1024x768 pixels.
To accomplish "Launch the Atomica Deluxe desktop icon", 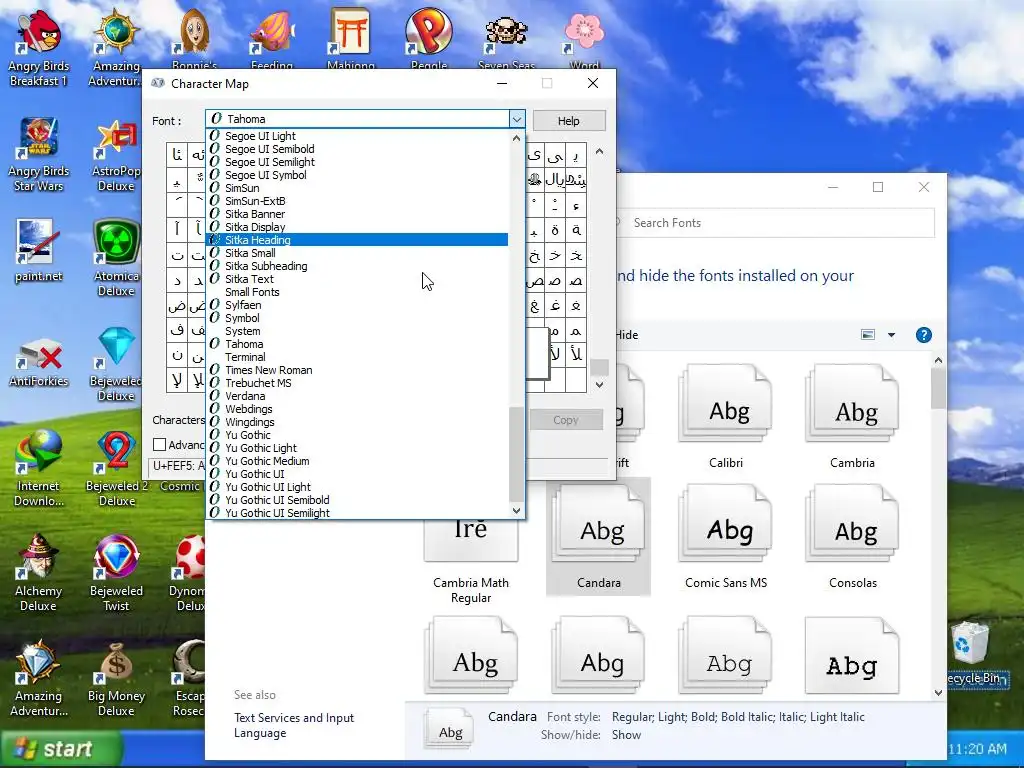I will [x=116, y=259].
